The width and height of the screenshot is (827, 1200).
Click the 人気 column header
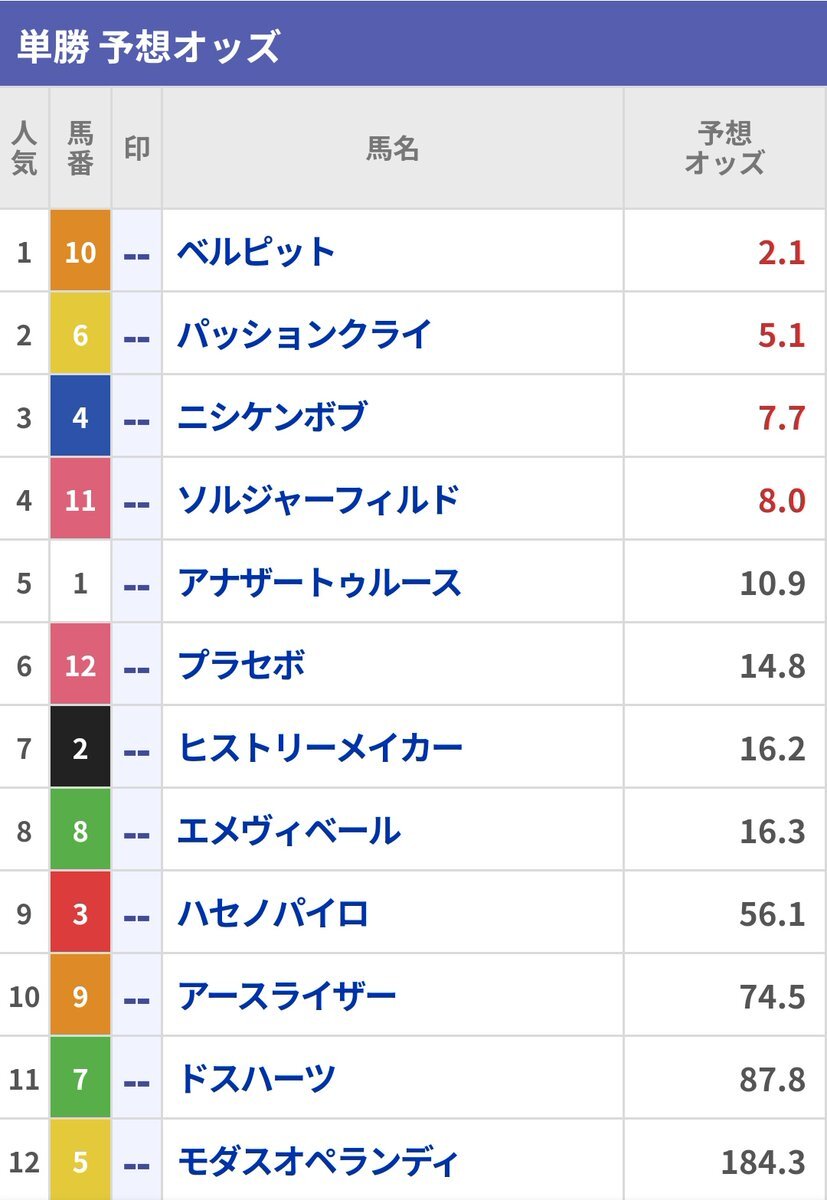[24, 149]
